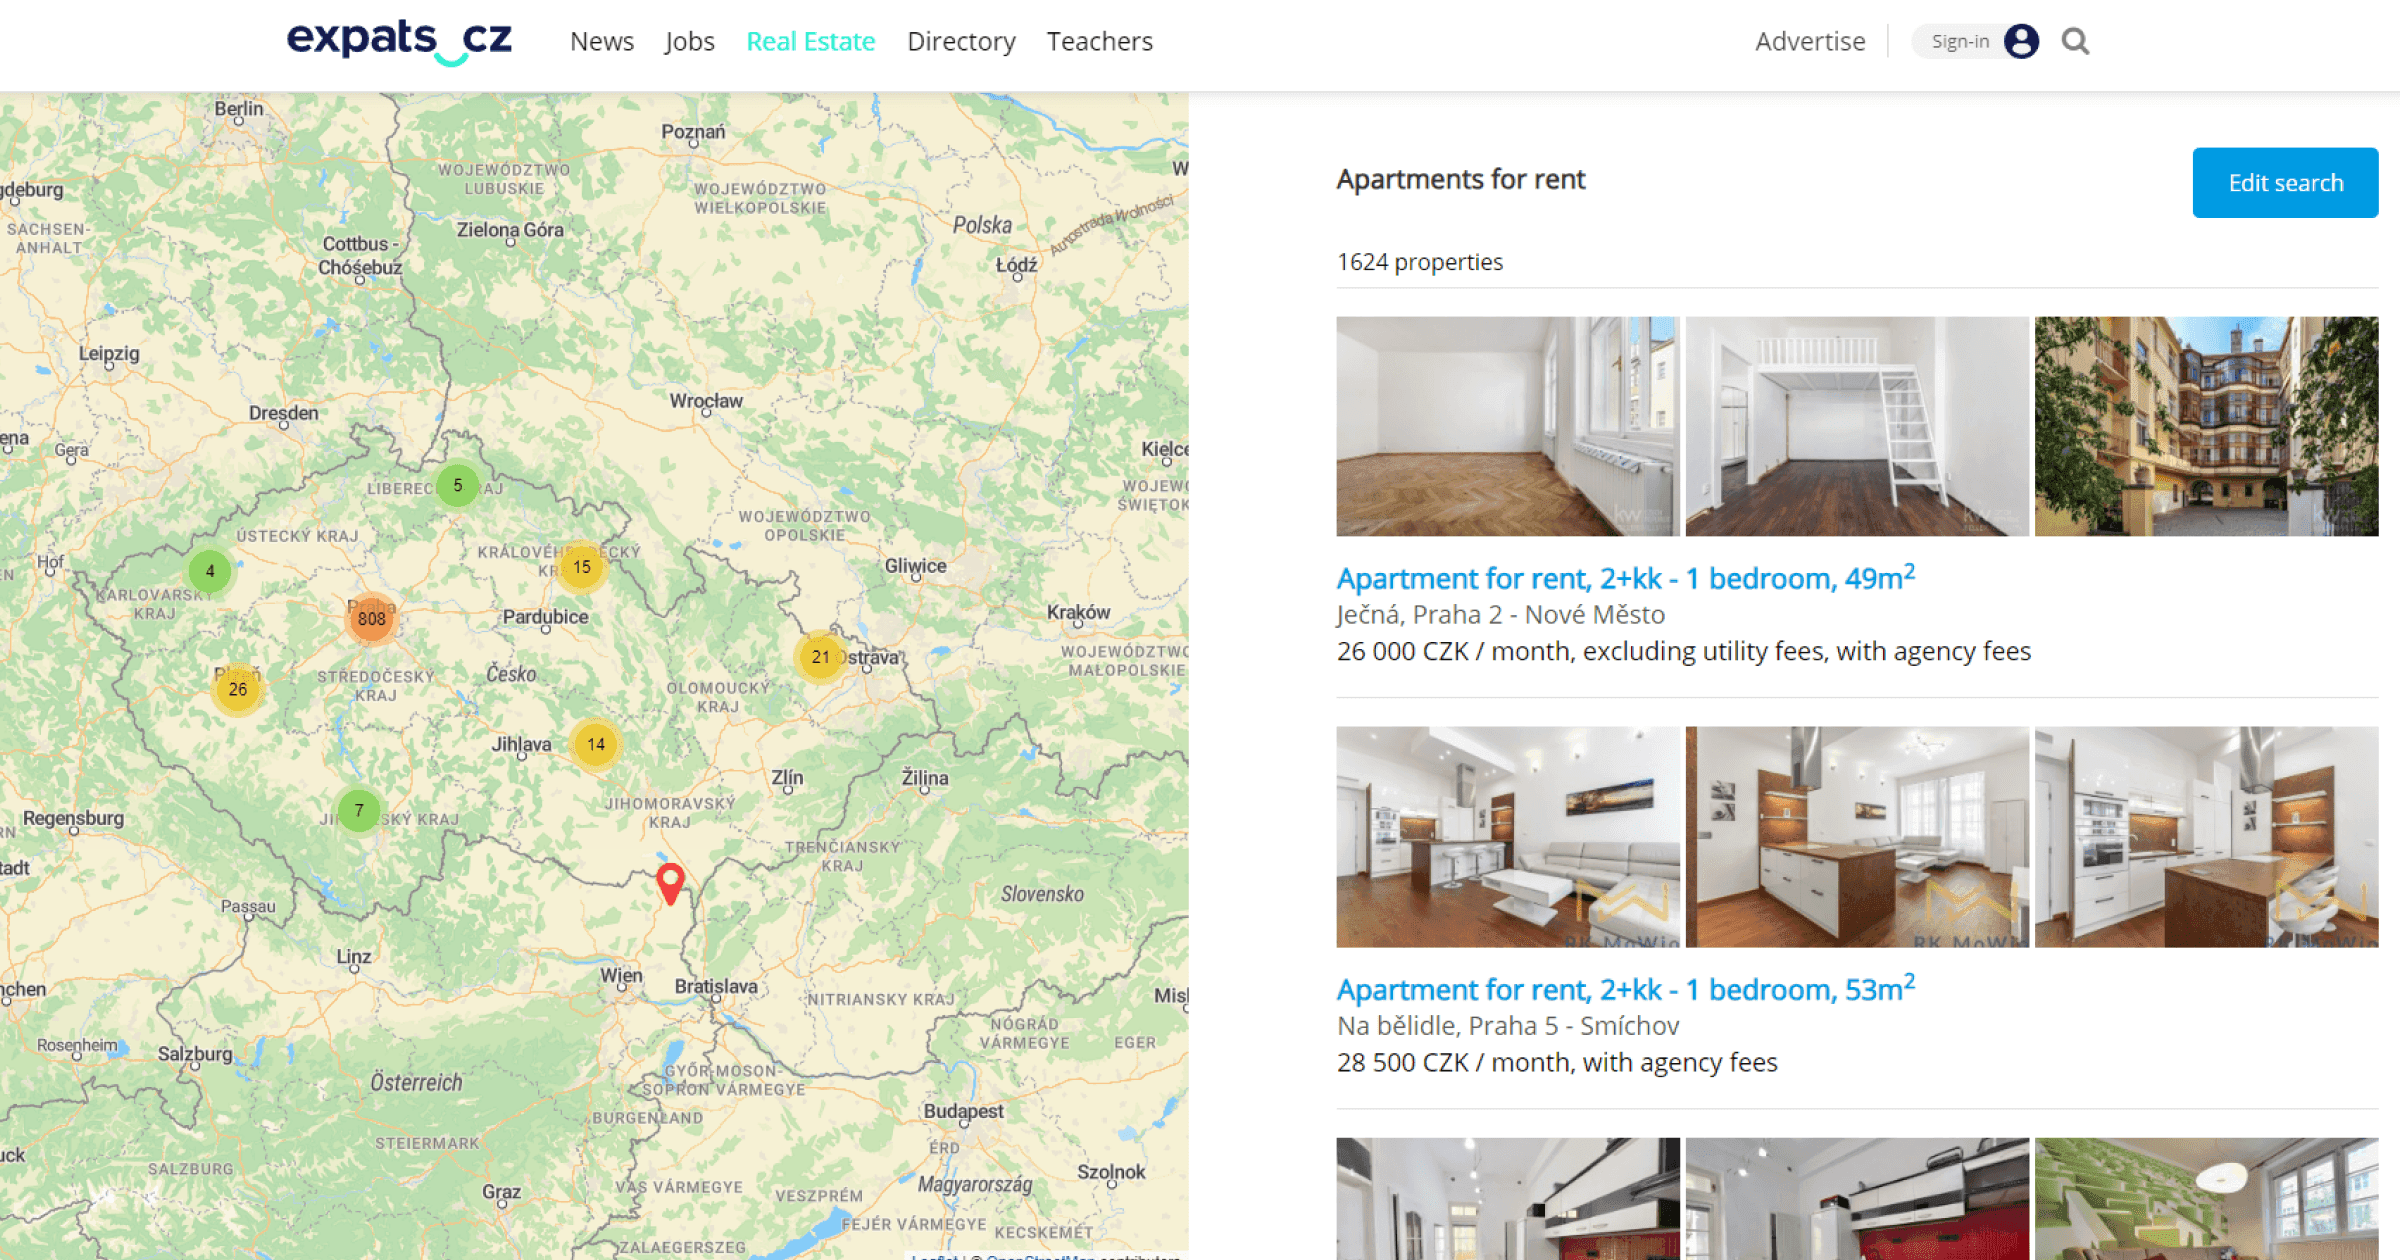This screenshot has width=2400, height=1260.
Task: Click the 'Na bělidle, Praha 5 - Smíchov' address
Action: (x=1508, y=1025)
